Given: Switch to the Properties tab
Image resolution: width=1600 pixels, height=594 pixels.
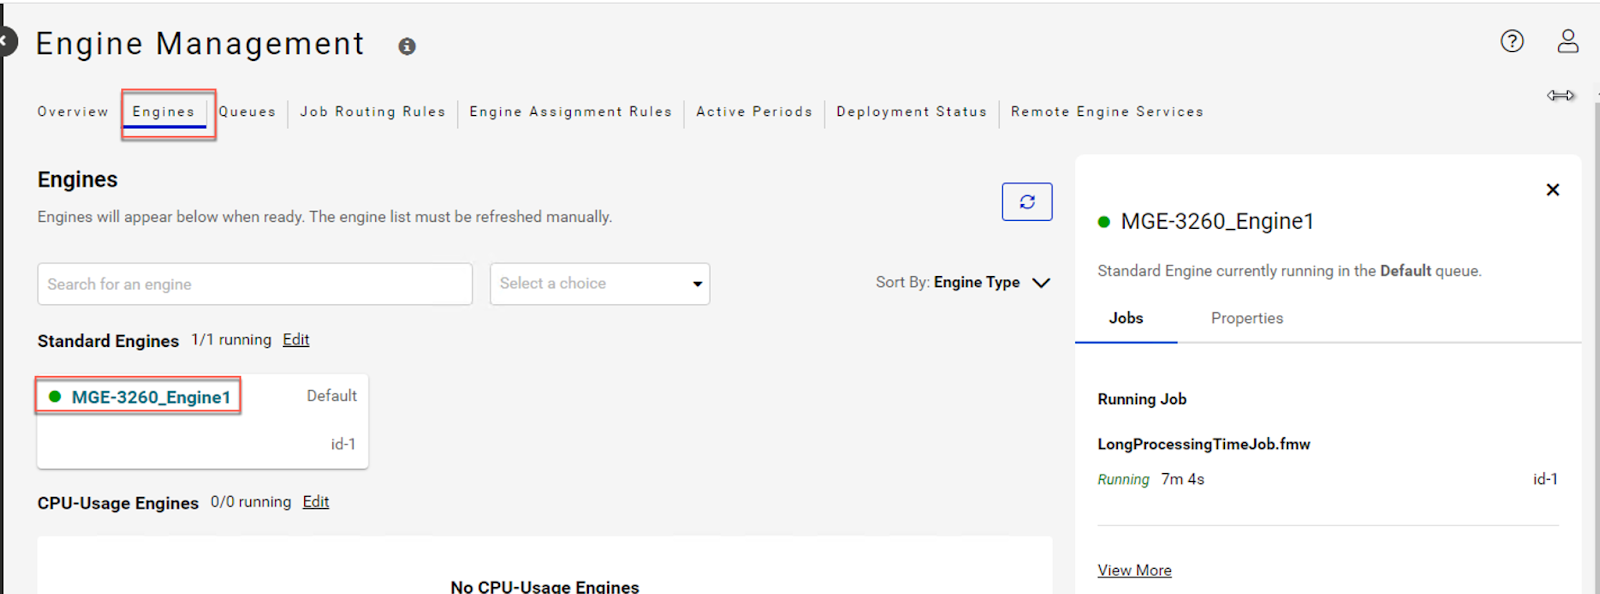Looking at the screenshot, I should tap(1247, 318).
